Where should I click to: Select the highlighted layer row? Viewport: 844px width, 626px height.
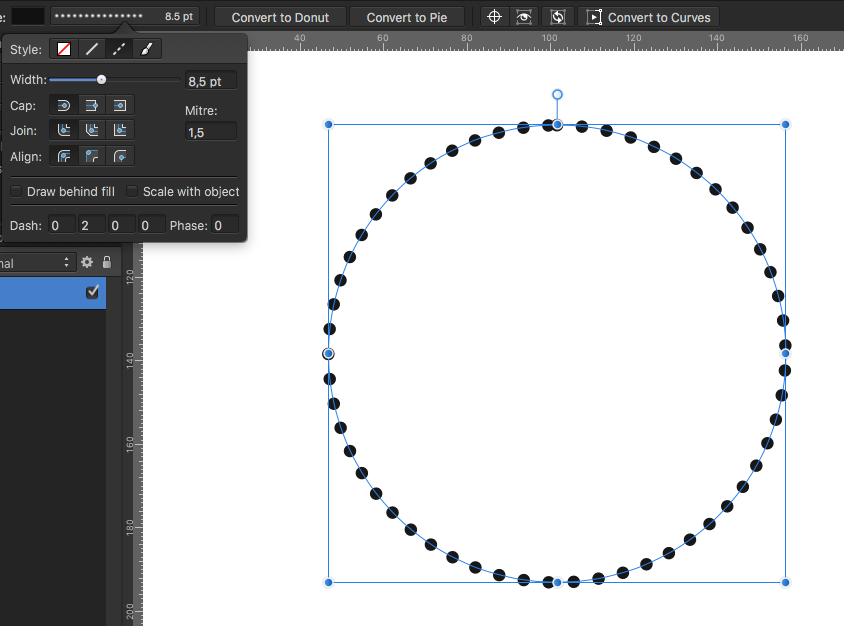click(x=53, y=293)
